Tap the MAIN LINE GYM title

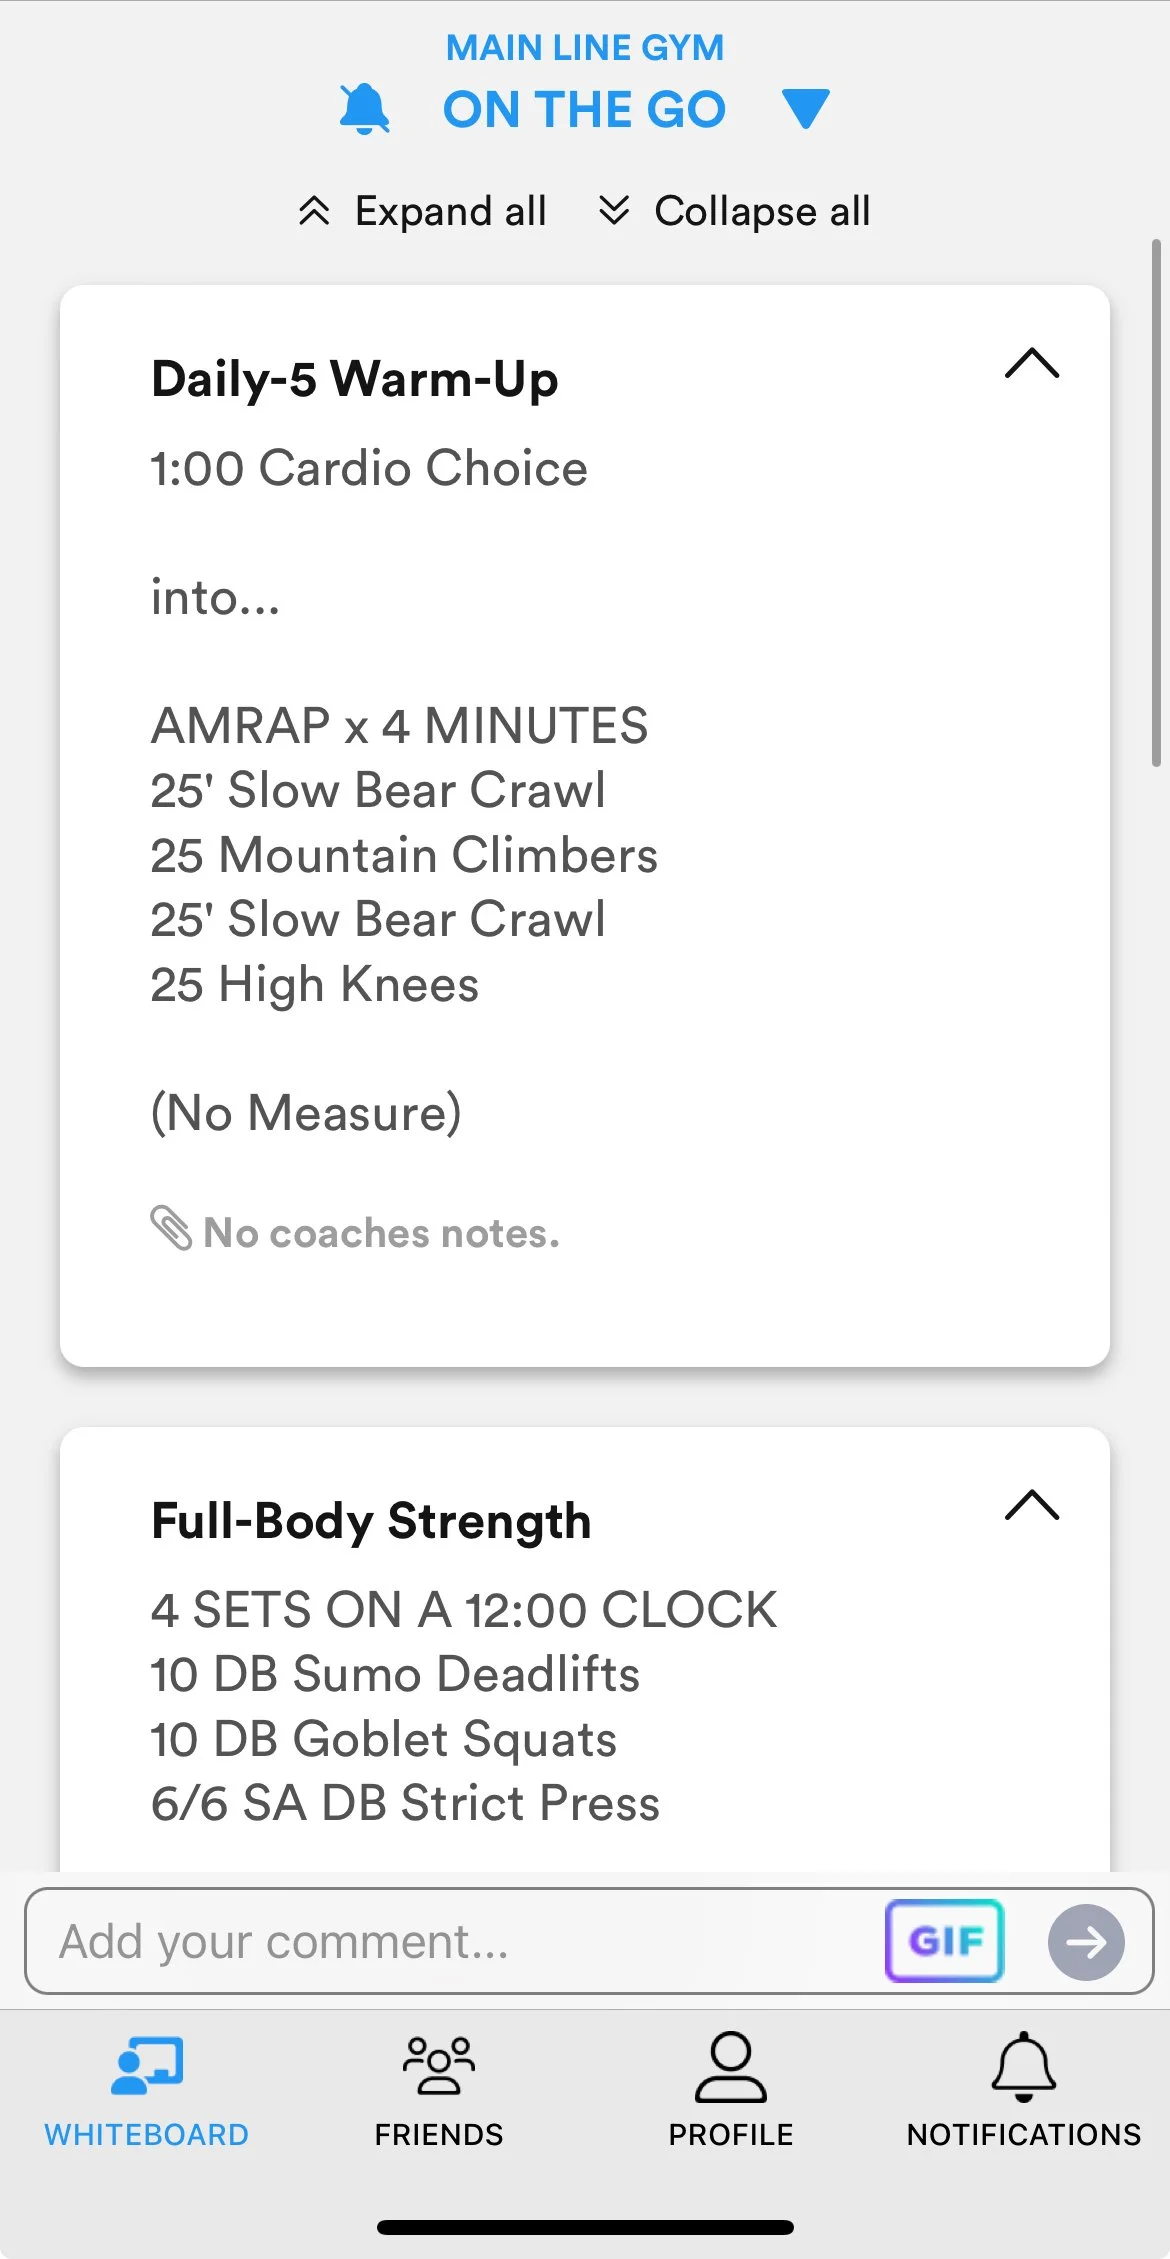584,47
